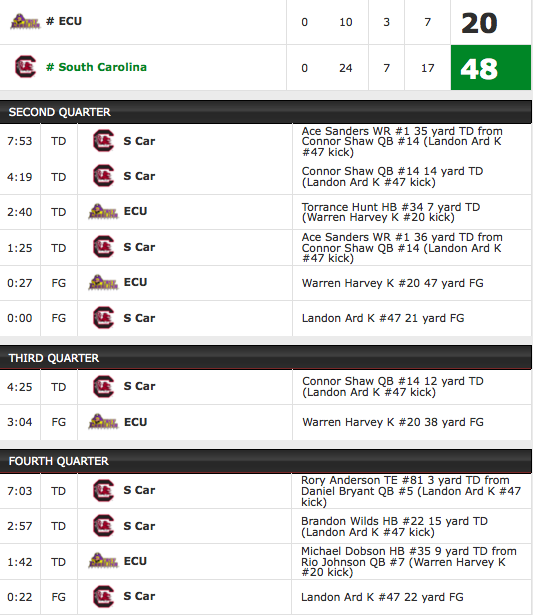Viewport: 533px width, 615px height.
Task: Open the South Carolina team link
Action: 102,67
